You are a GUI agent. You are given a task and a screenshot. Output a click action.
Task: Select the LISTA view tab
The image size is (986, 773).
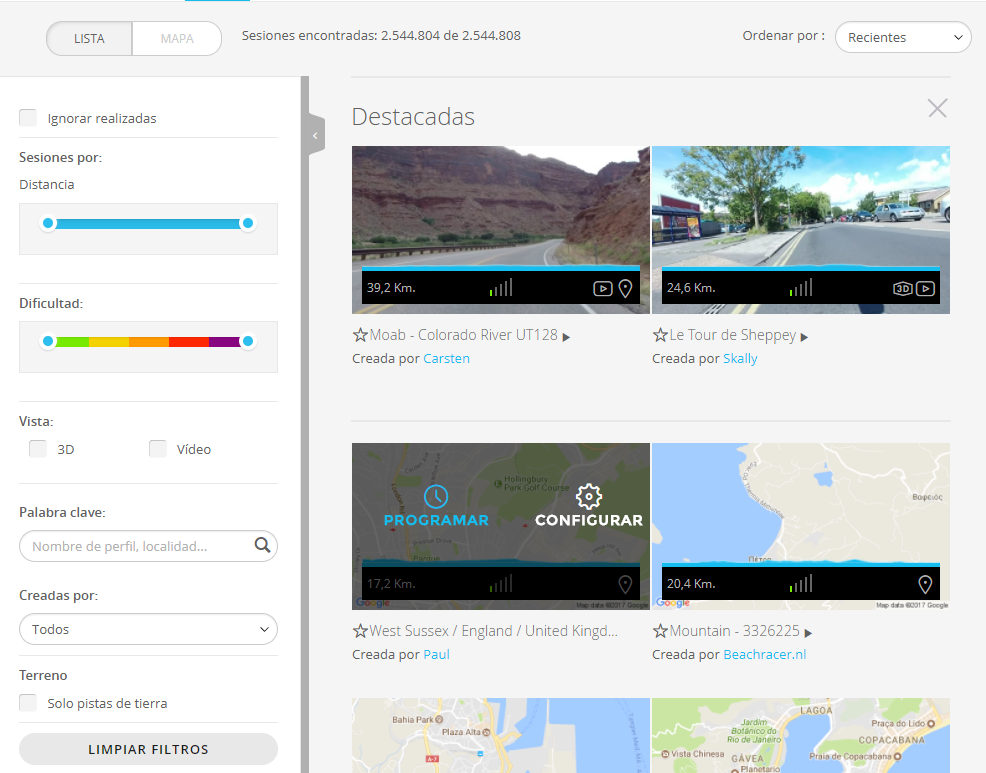tap(89, 39)
